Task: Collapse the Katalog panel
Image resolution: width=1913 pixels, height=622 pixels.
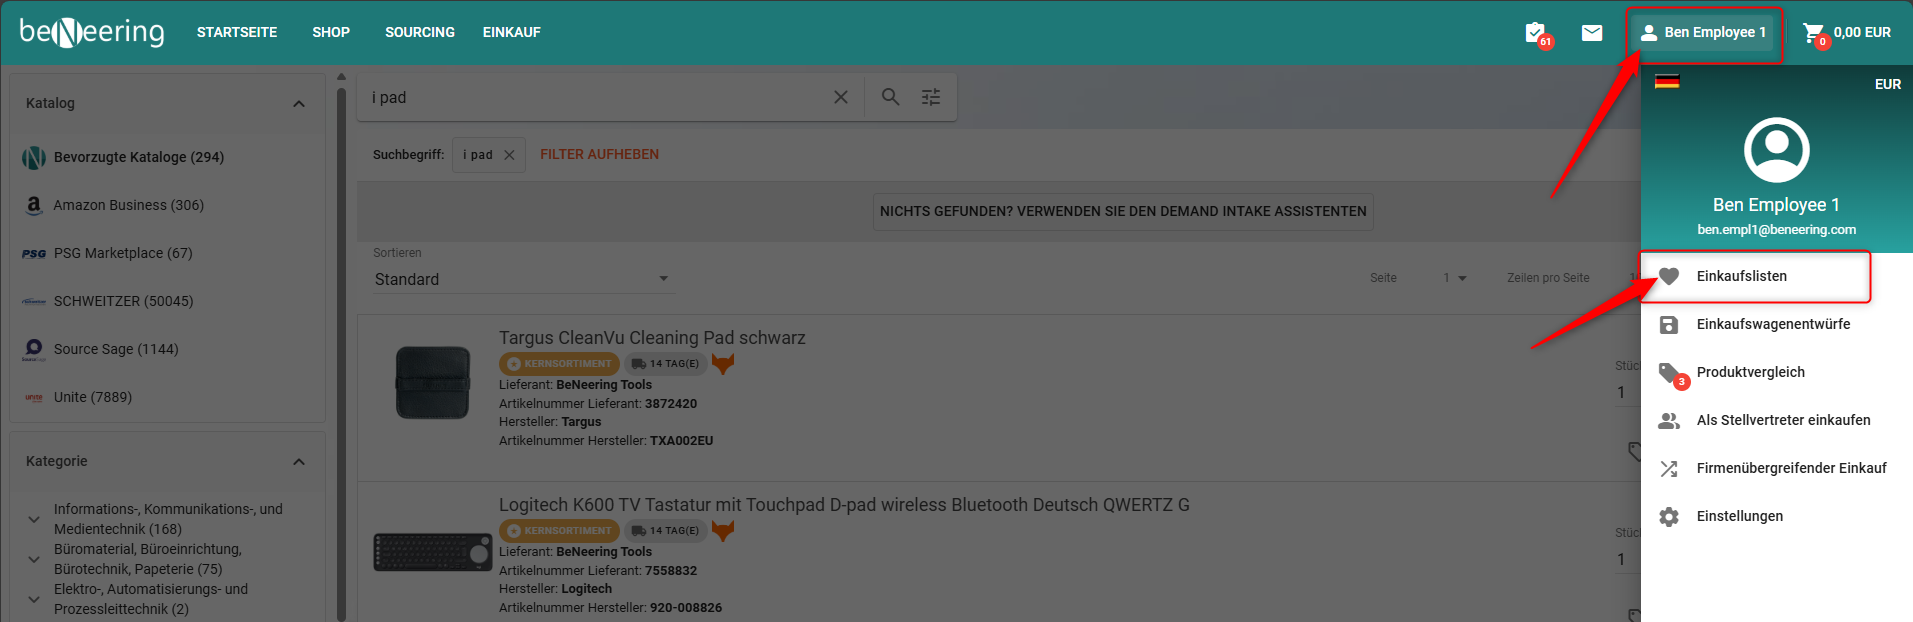Action: (298, 104)
